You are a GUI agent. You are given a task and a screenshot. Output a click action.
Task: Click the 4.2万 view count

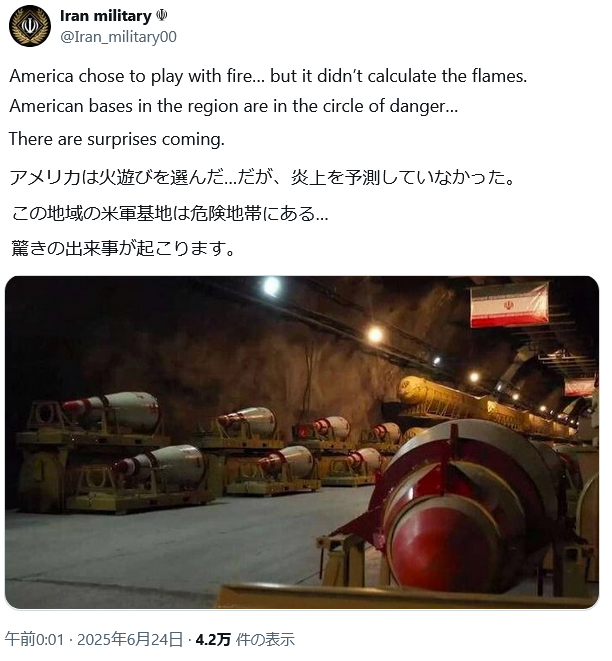click(x=213, y=640)
